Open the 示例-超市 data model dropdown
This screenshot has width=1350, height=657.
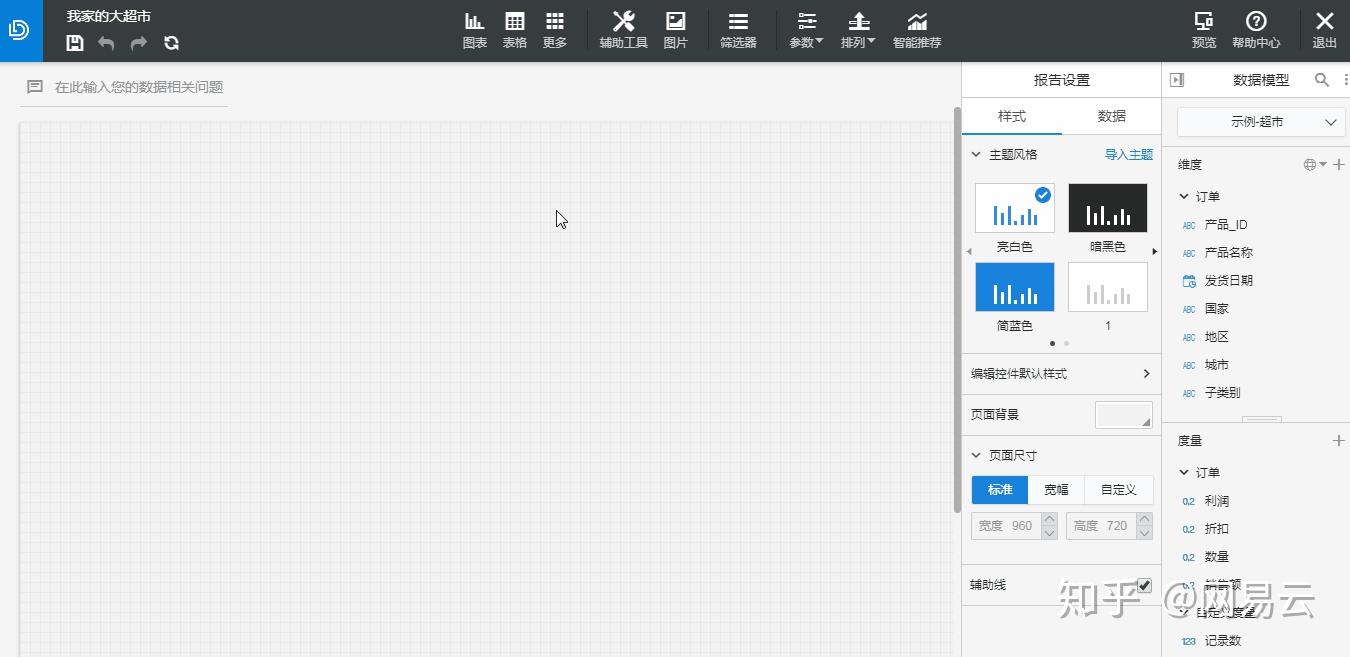click(1260, 122)
